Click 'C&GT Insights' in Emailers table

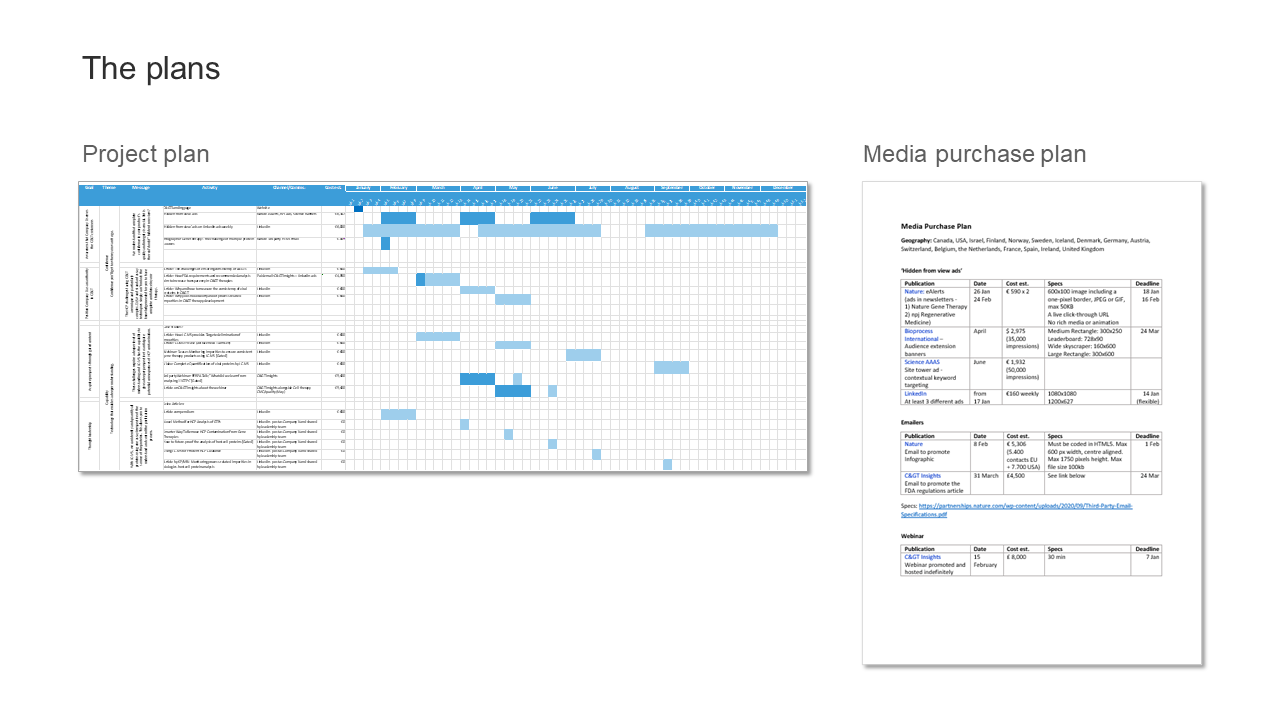[x=923, y=476]
